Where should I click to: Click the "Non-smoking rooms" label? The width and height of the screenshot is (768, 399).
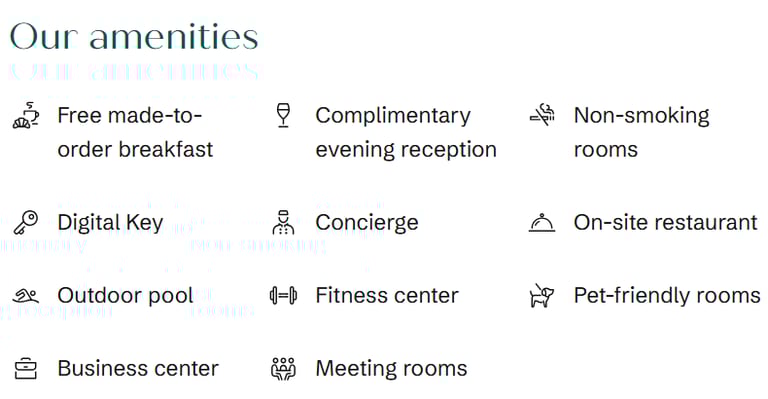coord(642,132)
